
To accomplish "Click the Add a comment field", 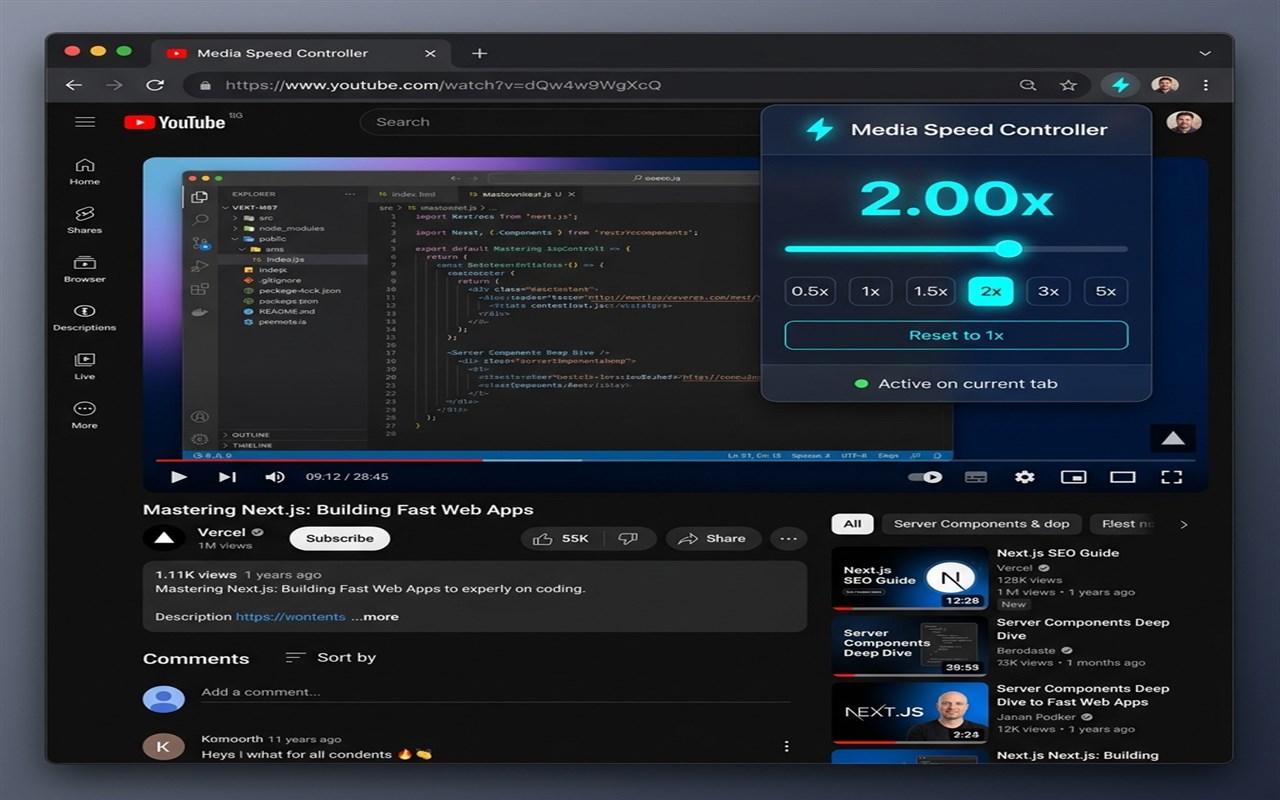I will coord(495,692).
